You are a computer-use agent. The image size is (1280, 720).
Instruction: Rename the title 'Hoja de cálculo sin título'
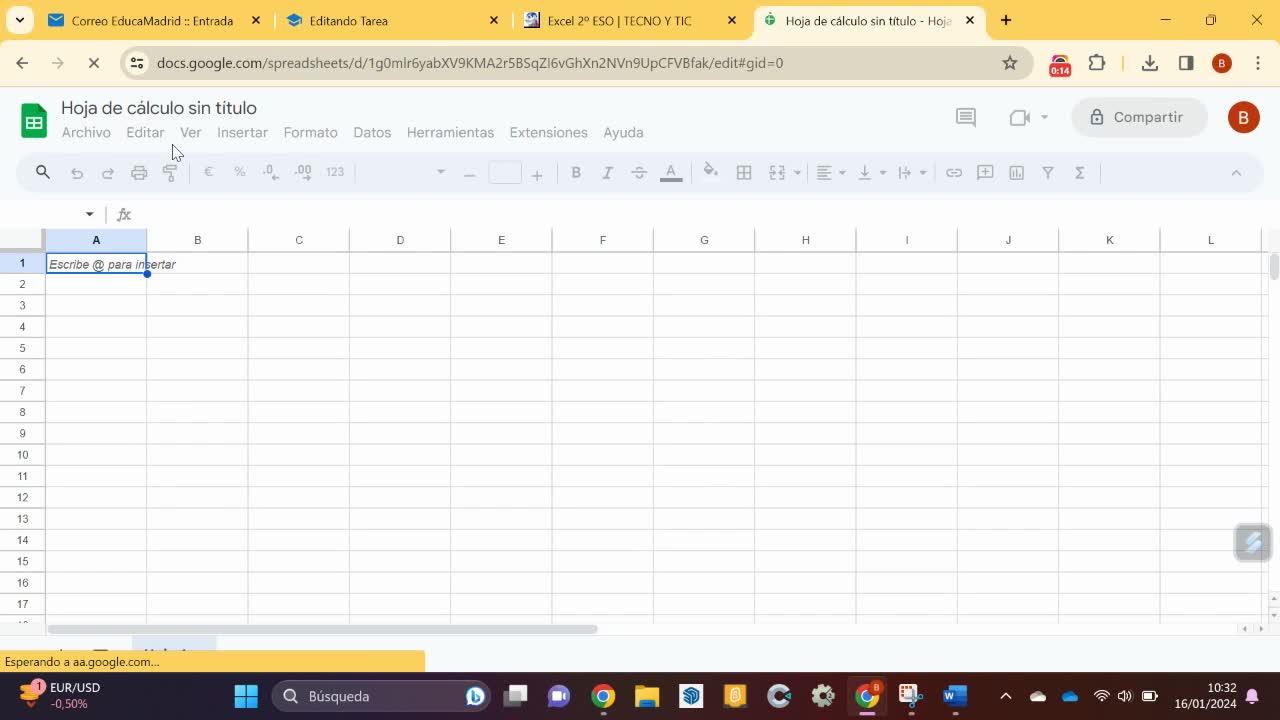[159, 108]
